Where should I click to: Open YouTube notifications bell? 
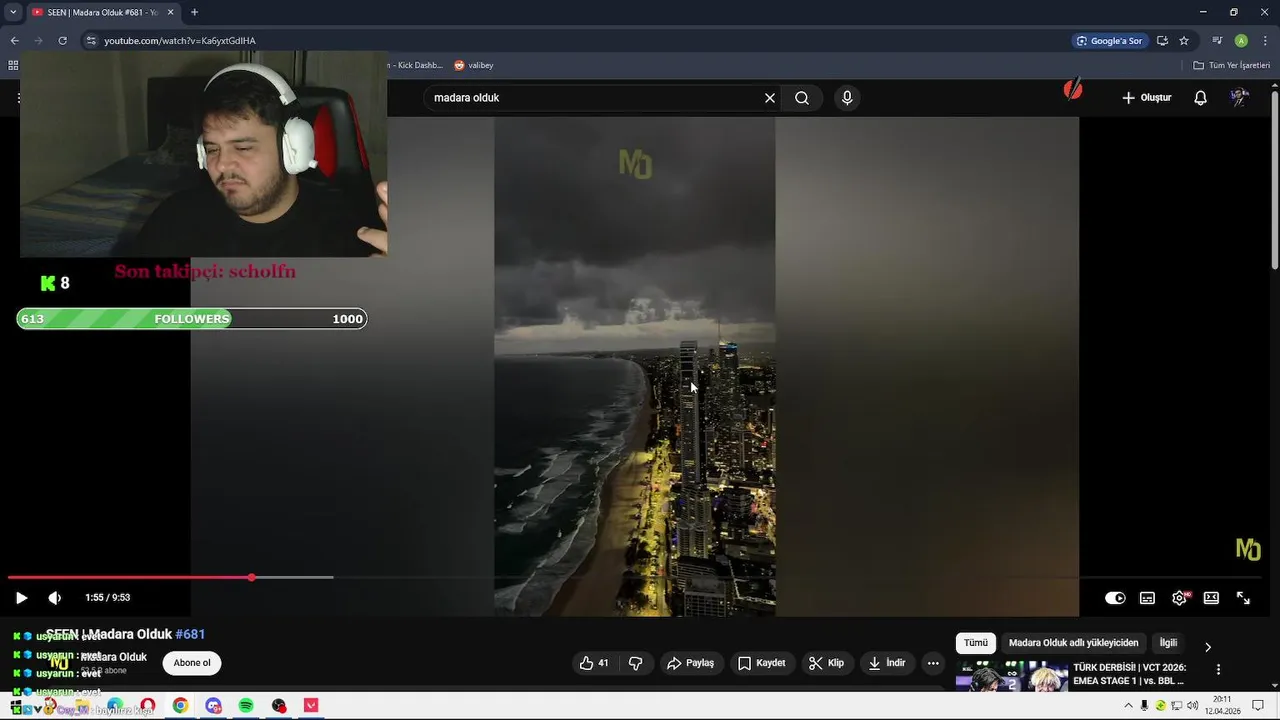1201,98
